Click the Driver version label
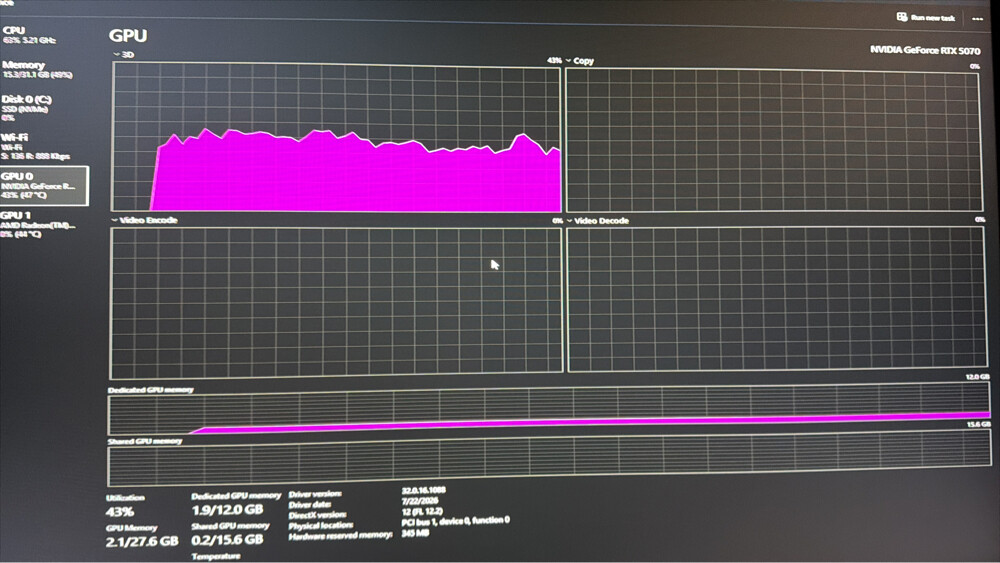This screenshot has height=563, width=1000. pyautogui.click(x=316, y=494)
